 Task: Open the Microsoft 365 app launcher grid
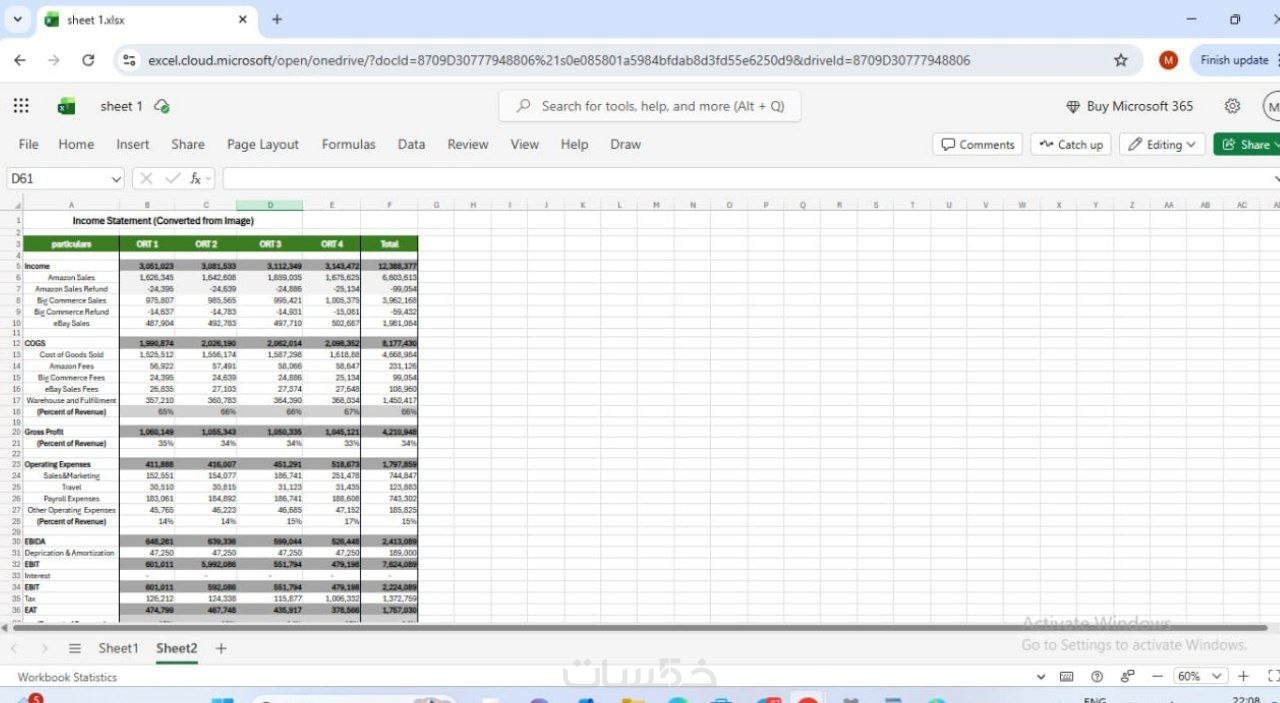tap(21, 106)
